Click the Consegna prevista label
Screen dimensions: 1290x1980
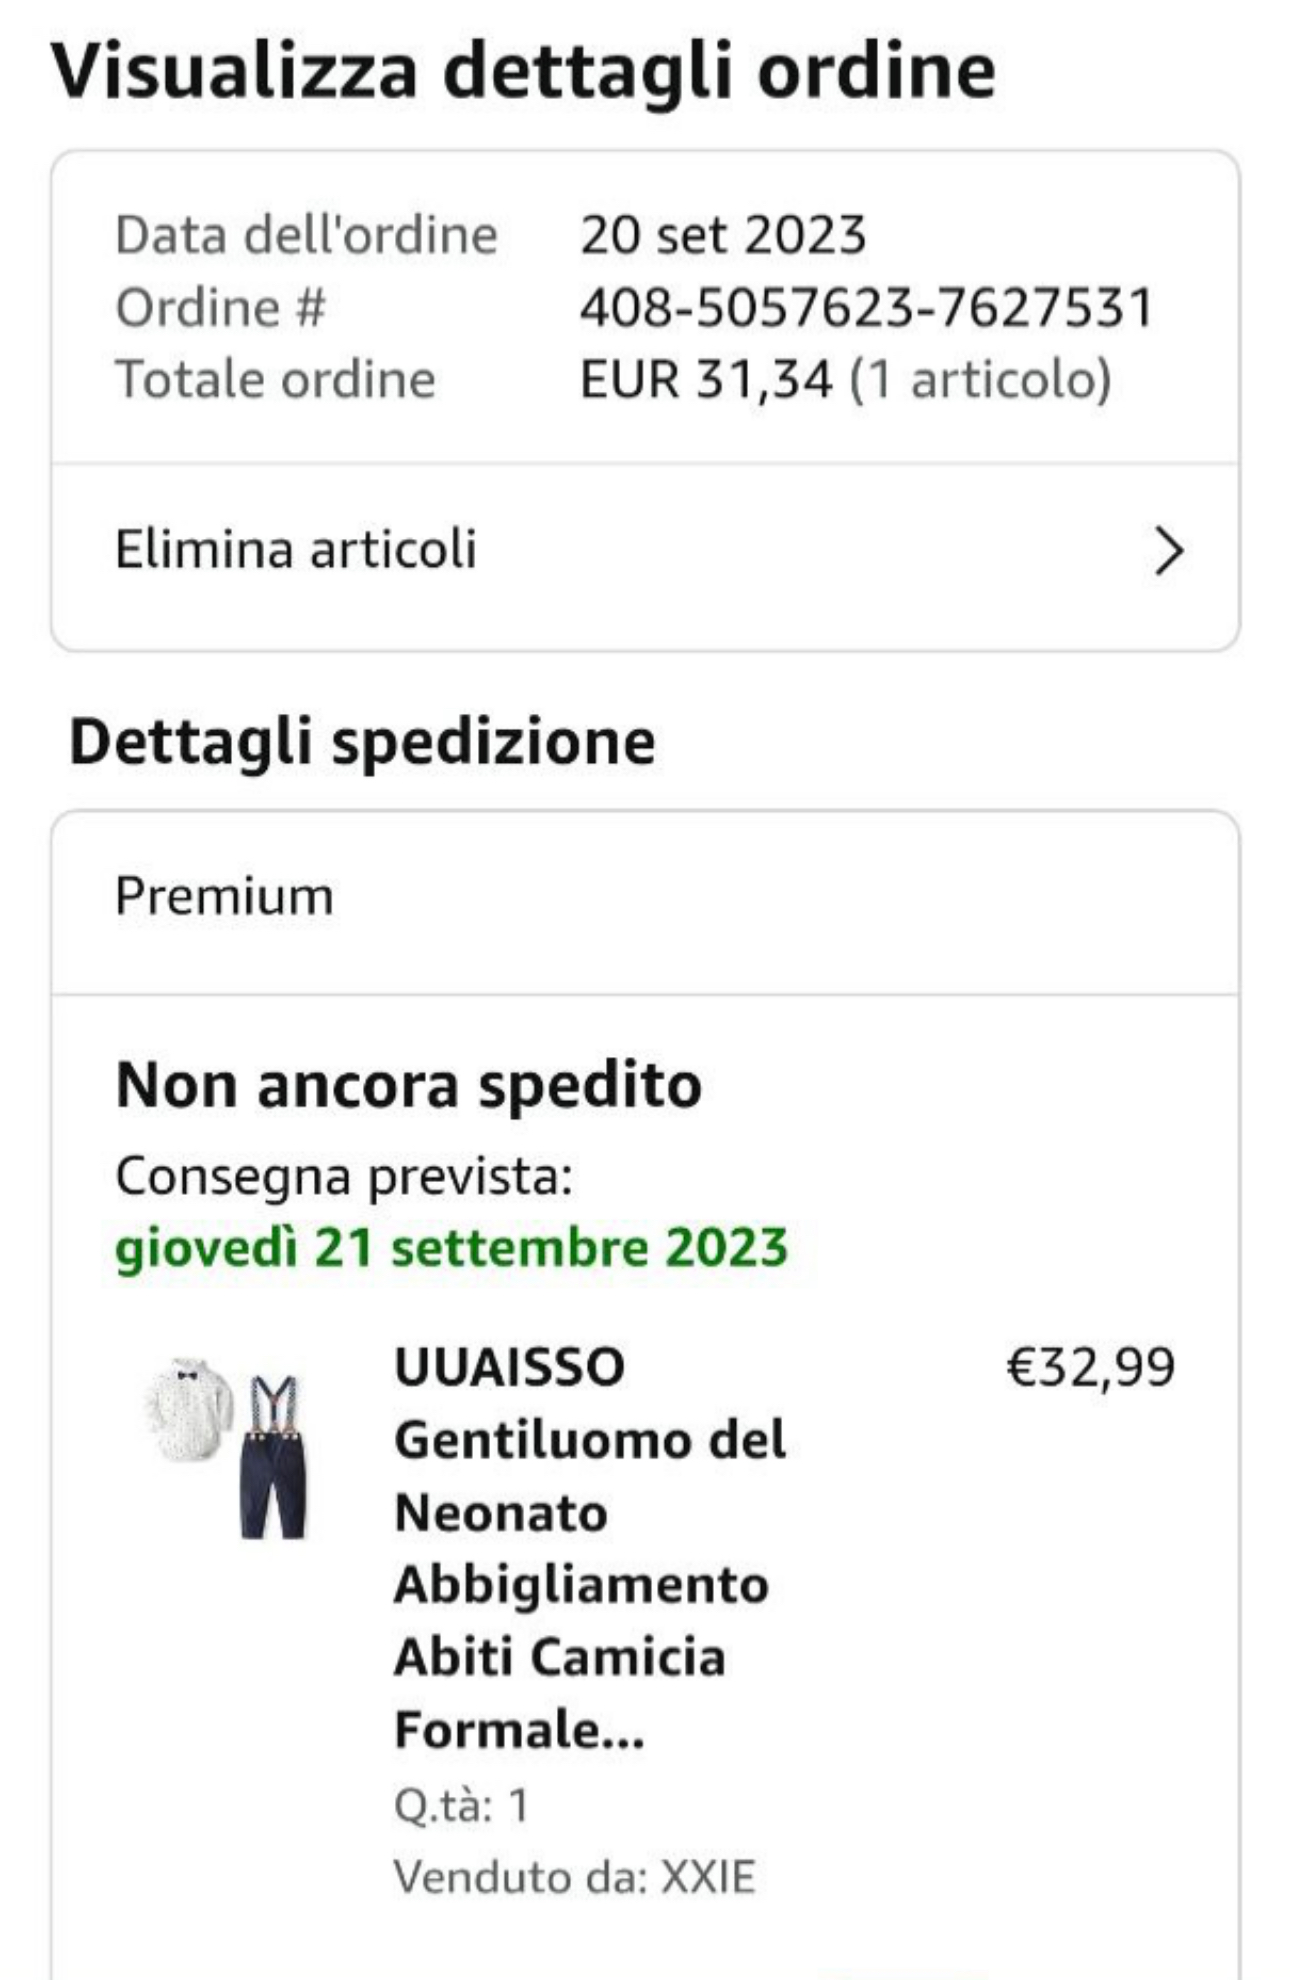[344, 1177]
